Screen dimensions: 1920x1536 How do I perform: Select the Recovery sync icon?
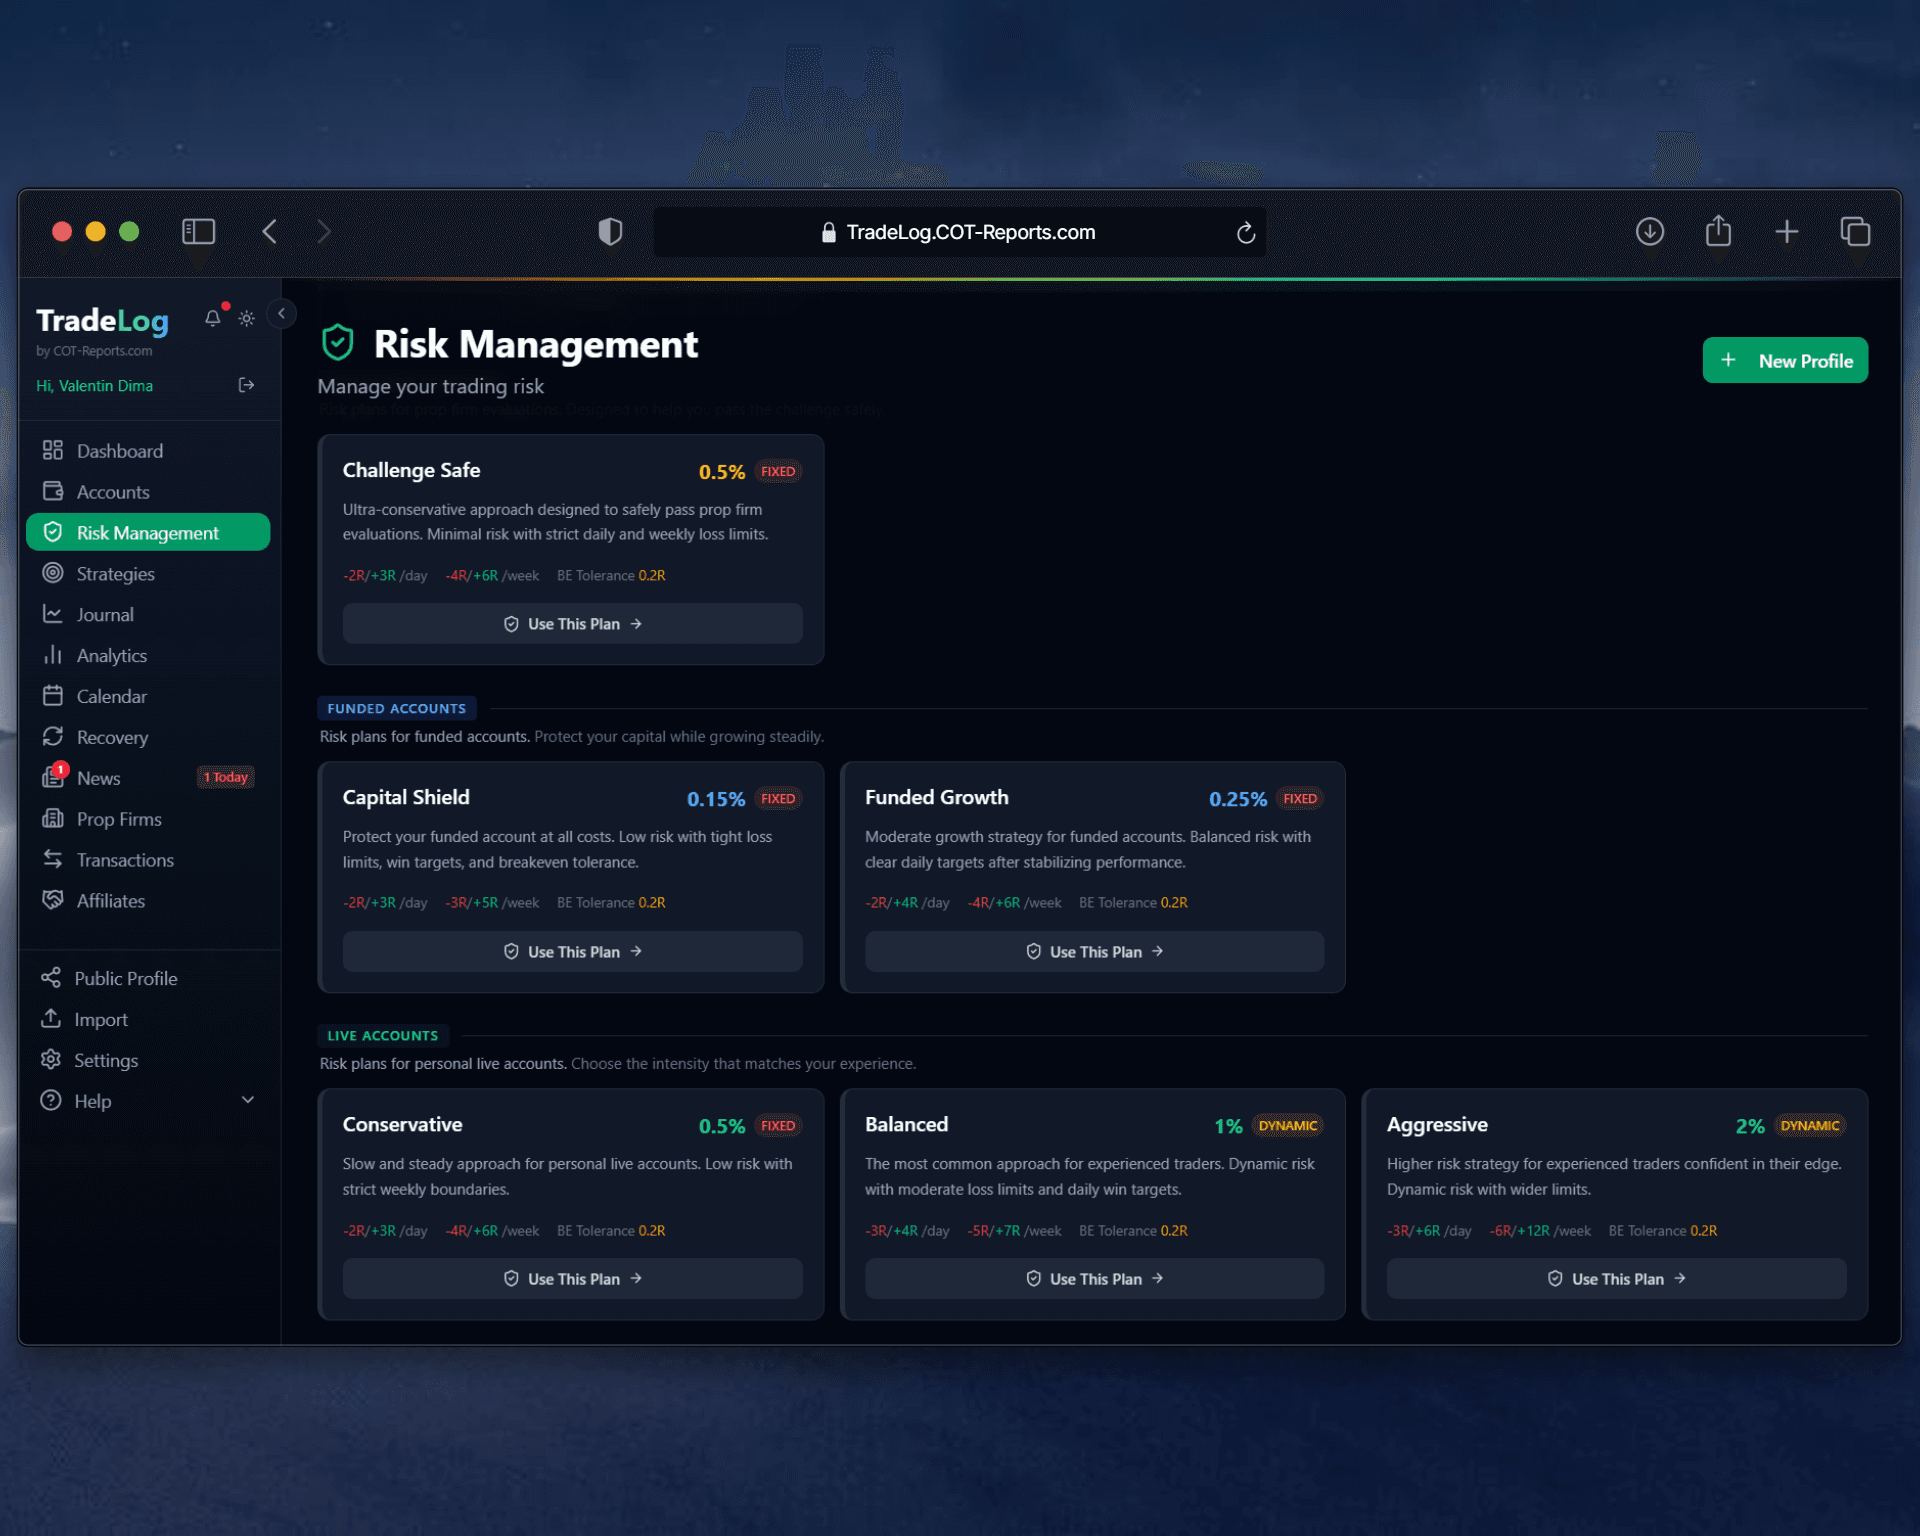[55, 737]
